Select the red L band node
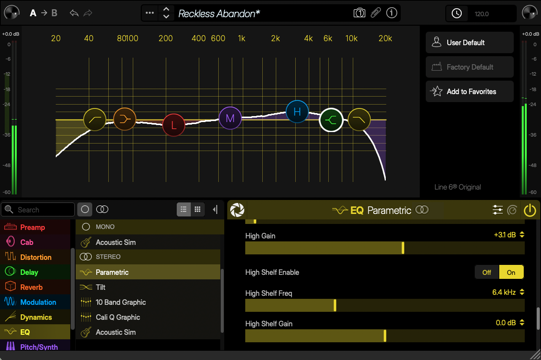The image size is (541, 360). click(174, 125)
